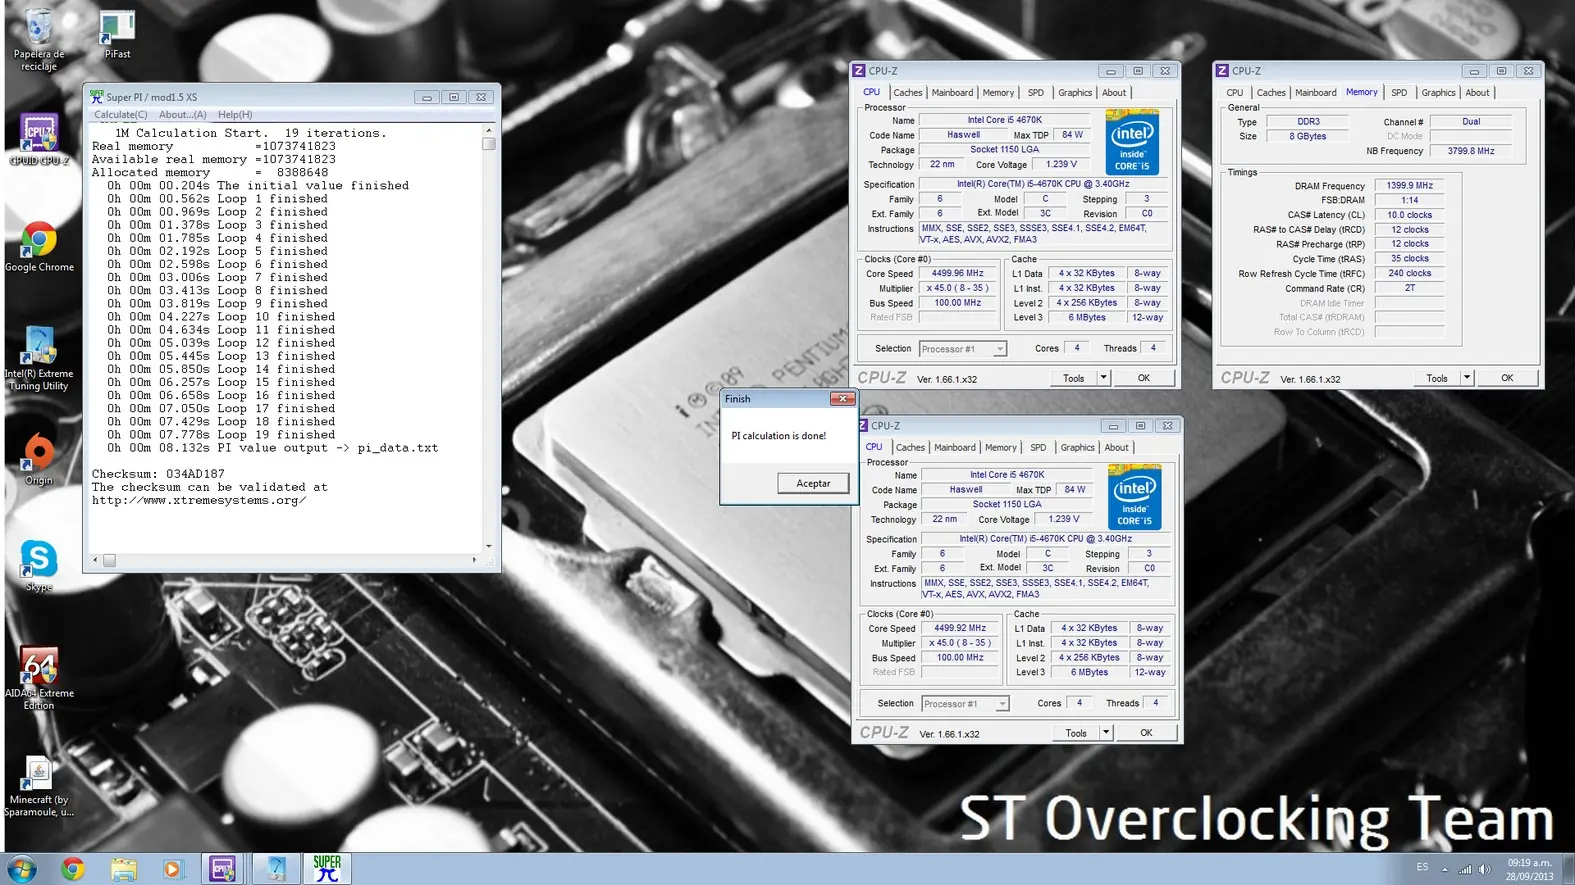Open the PiFast desktop icon
This screenshot has height=885, width=1575.
[117, 34]
